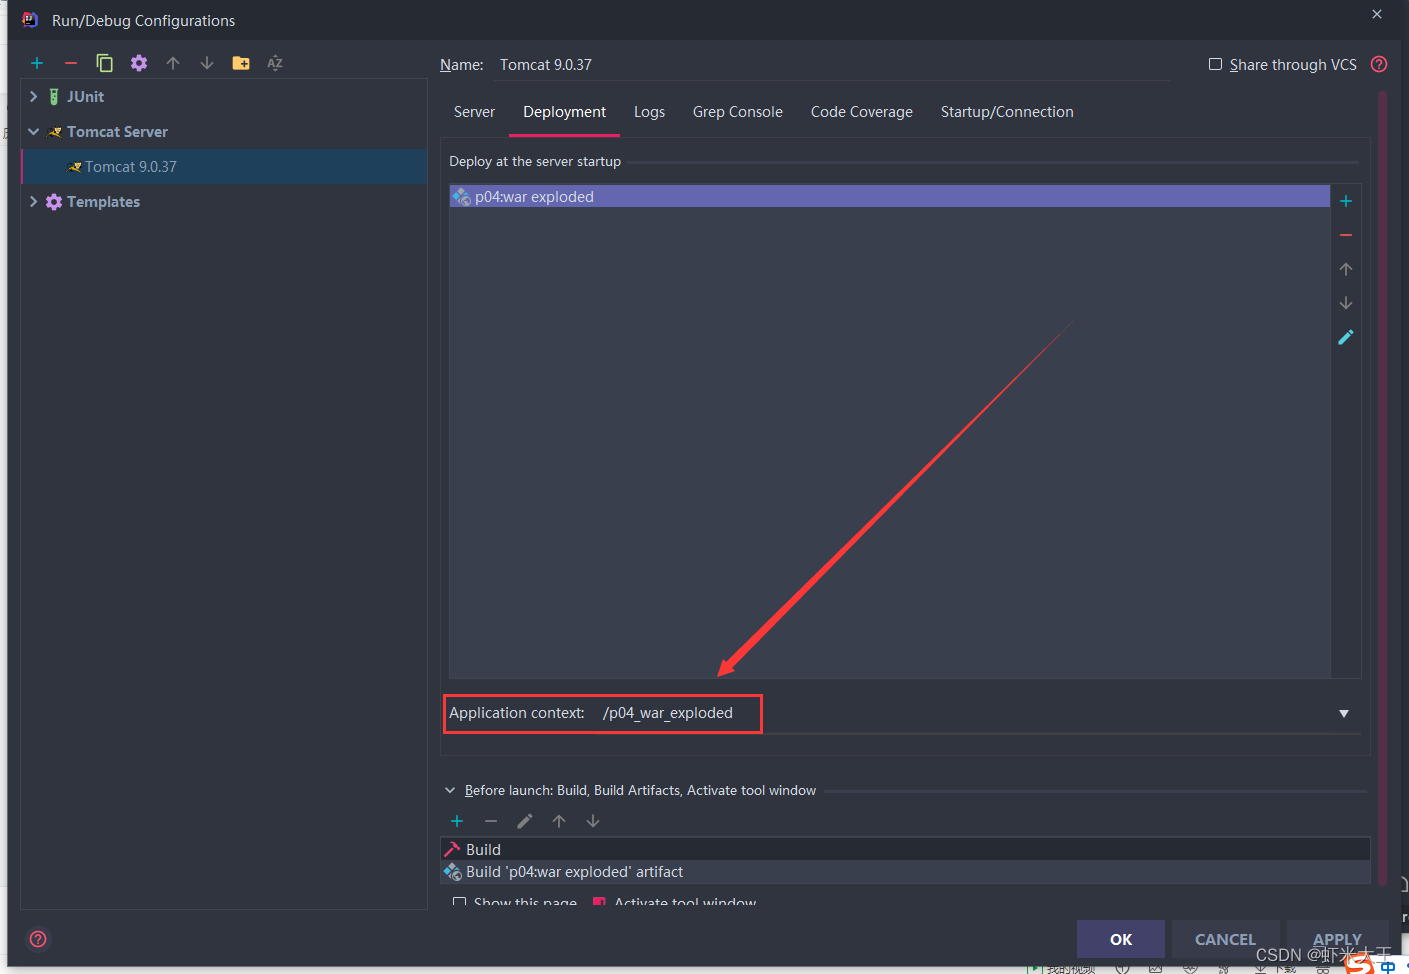Click the APPLY button

[x=1337, y=939]
